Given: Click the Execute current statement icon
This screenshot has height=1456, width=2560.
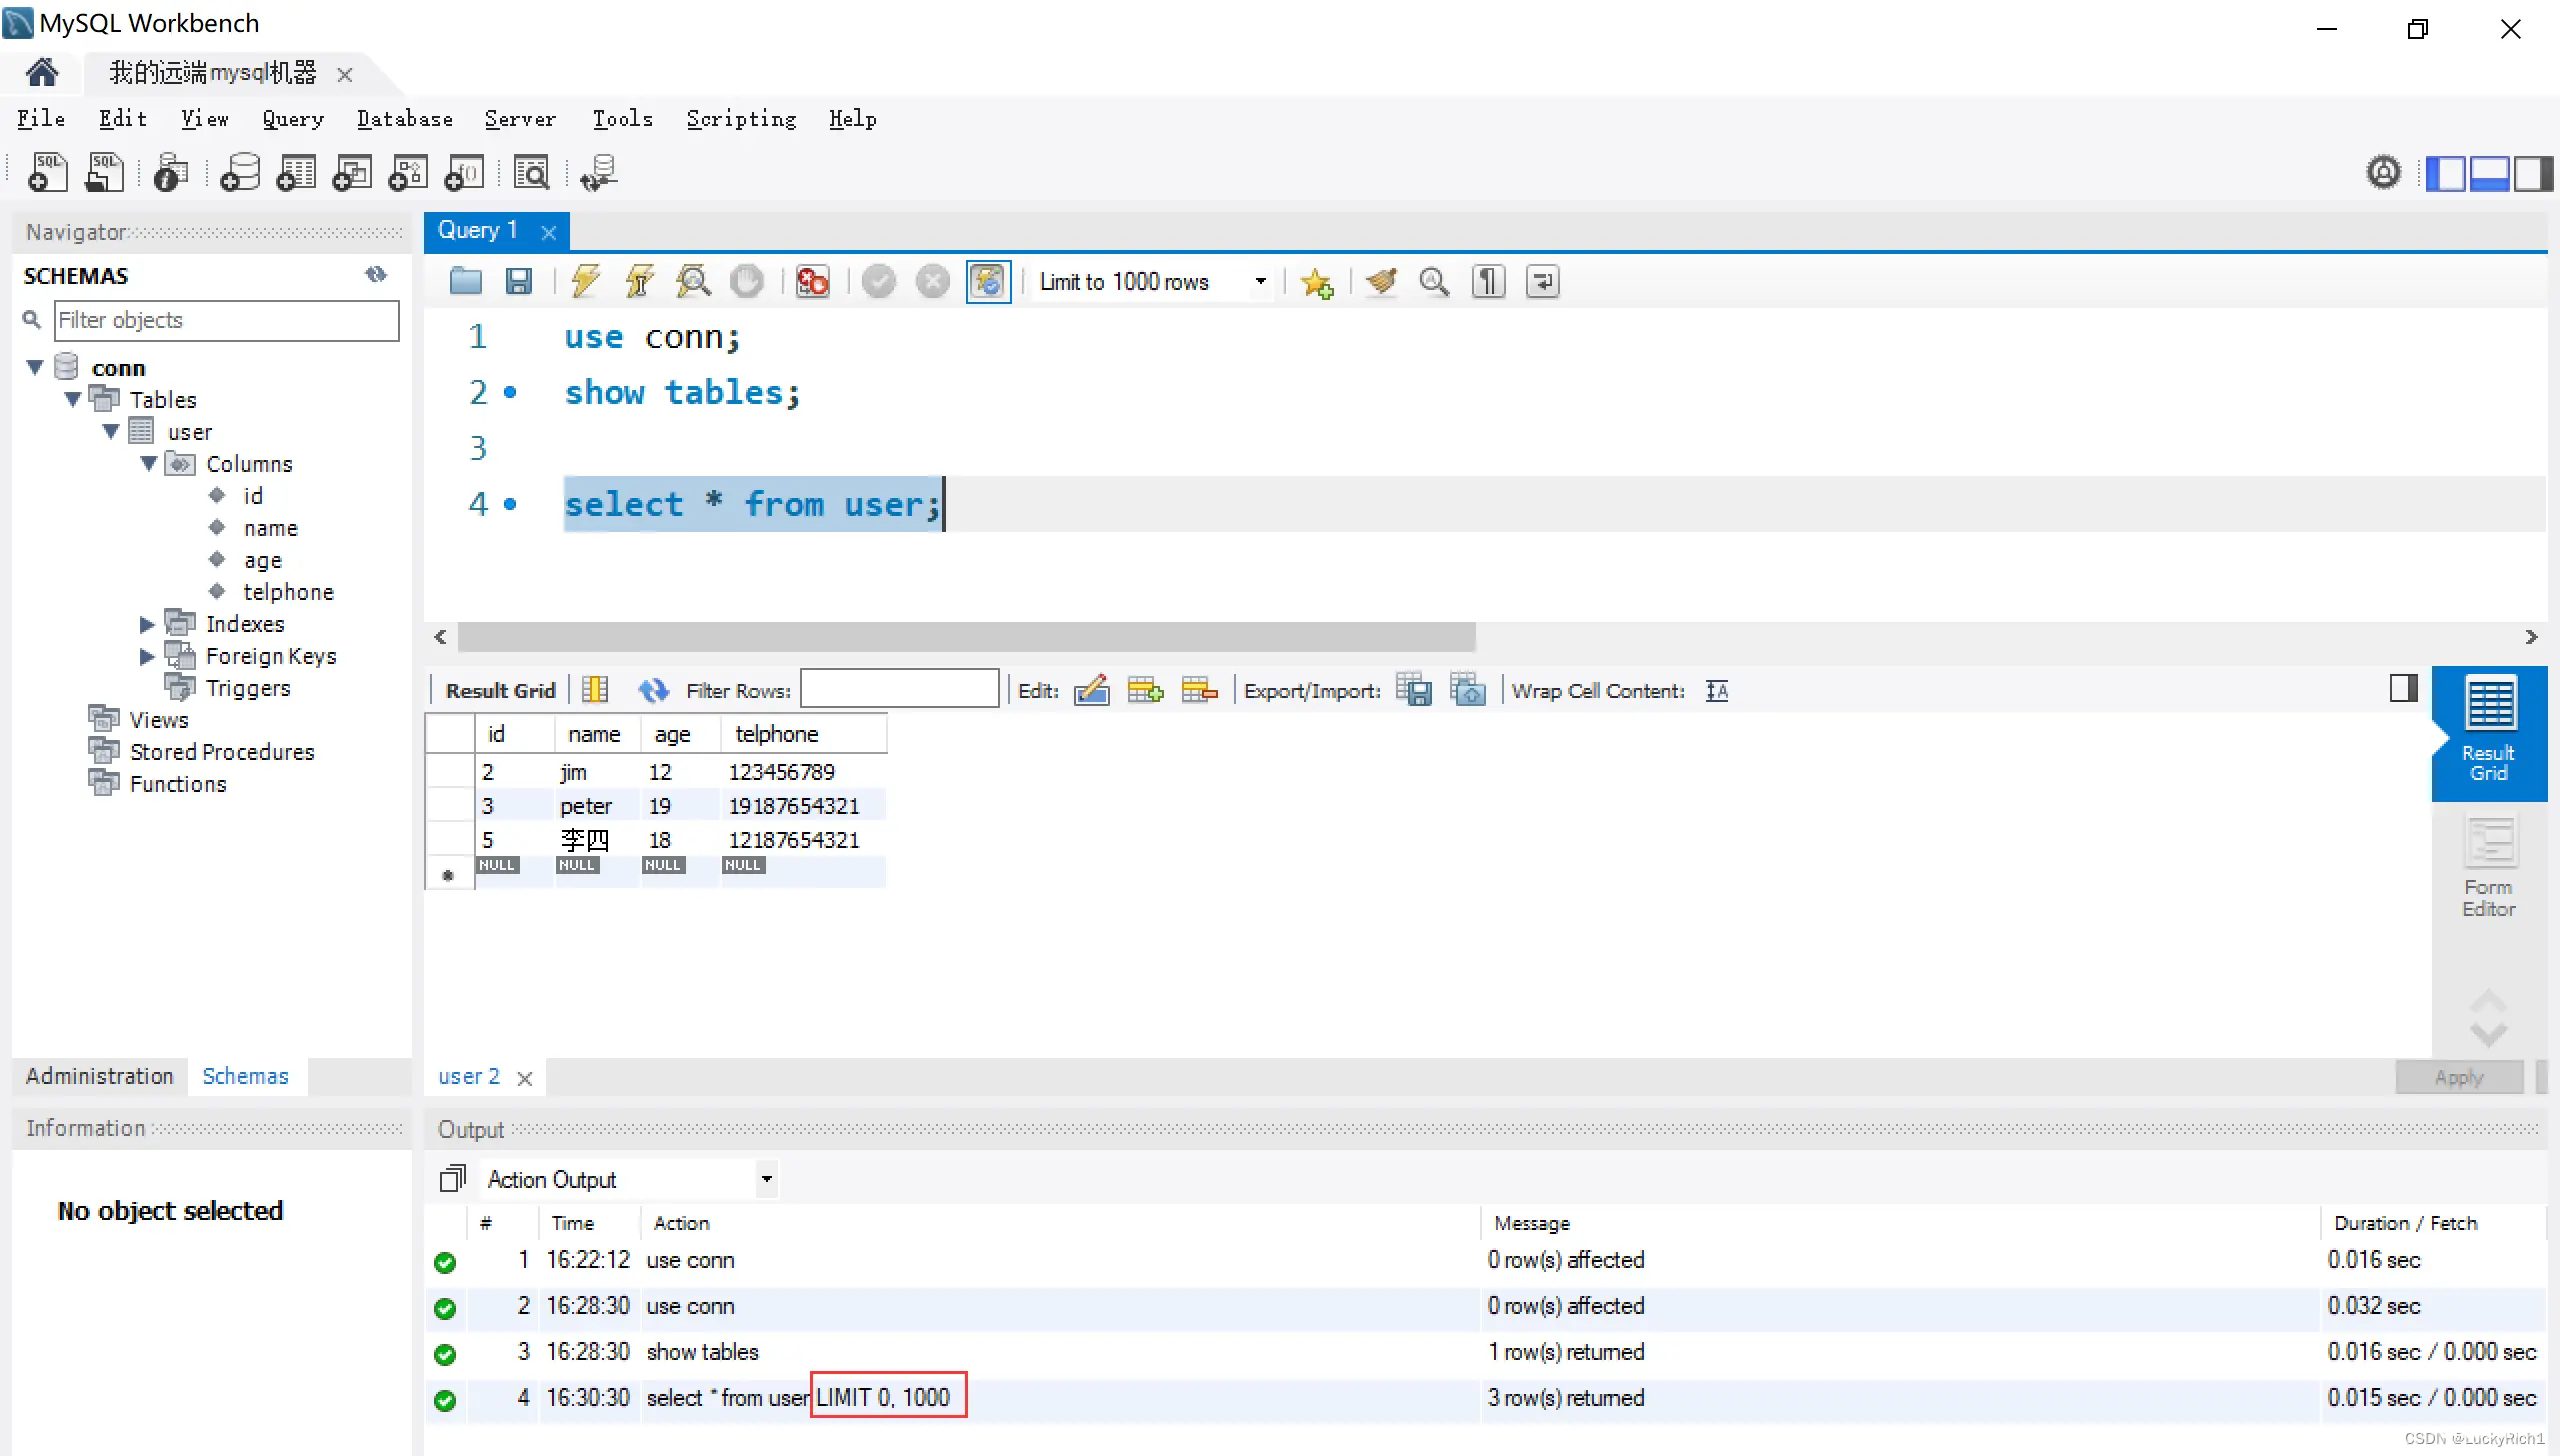Looking at the screenshot, I should click(x=638, y=281).
